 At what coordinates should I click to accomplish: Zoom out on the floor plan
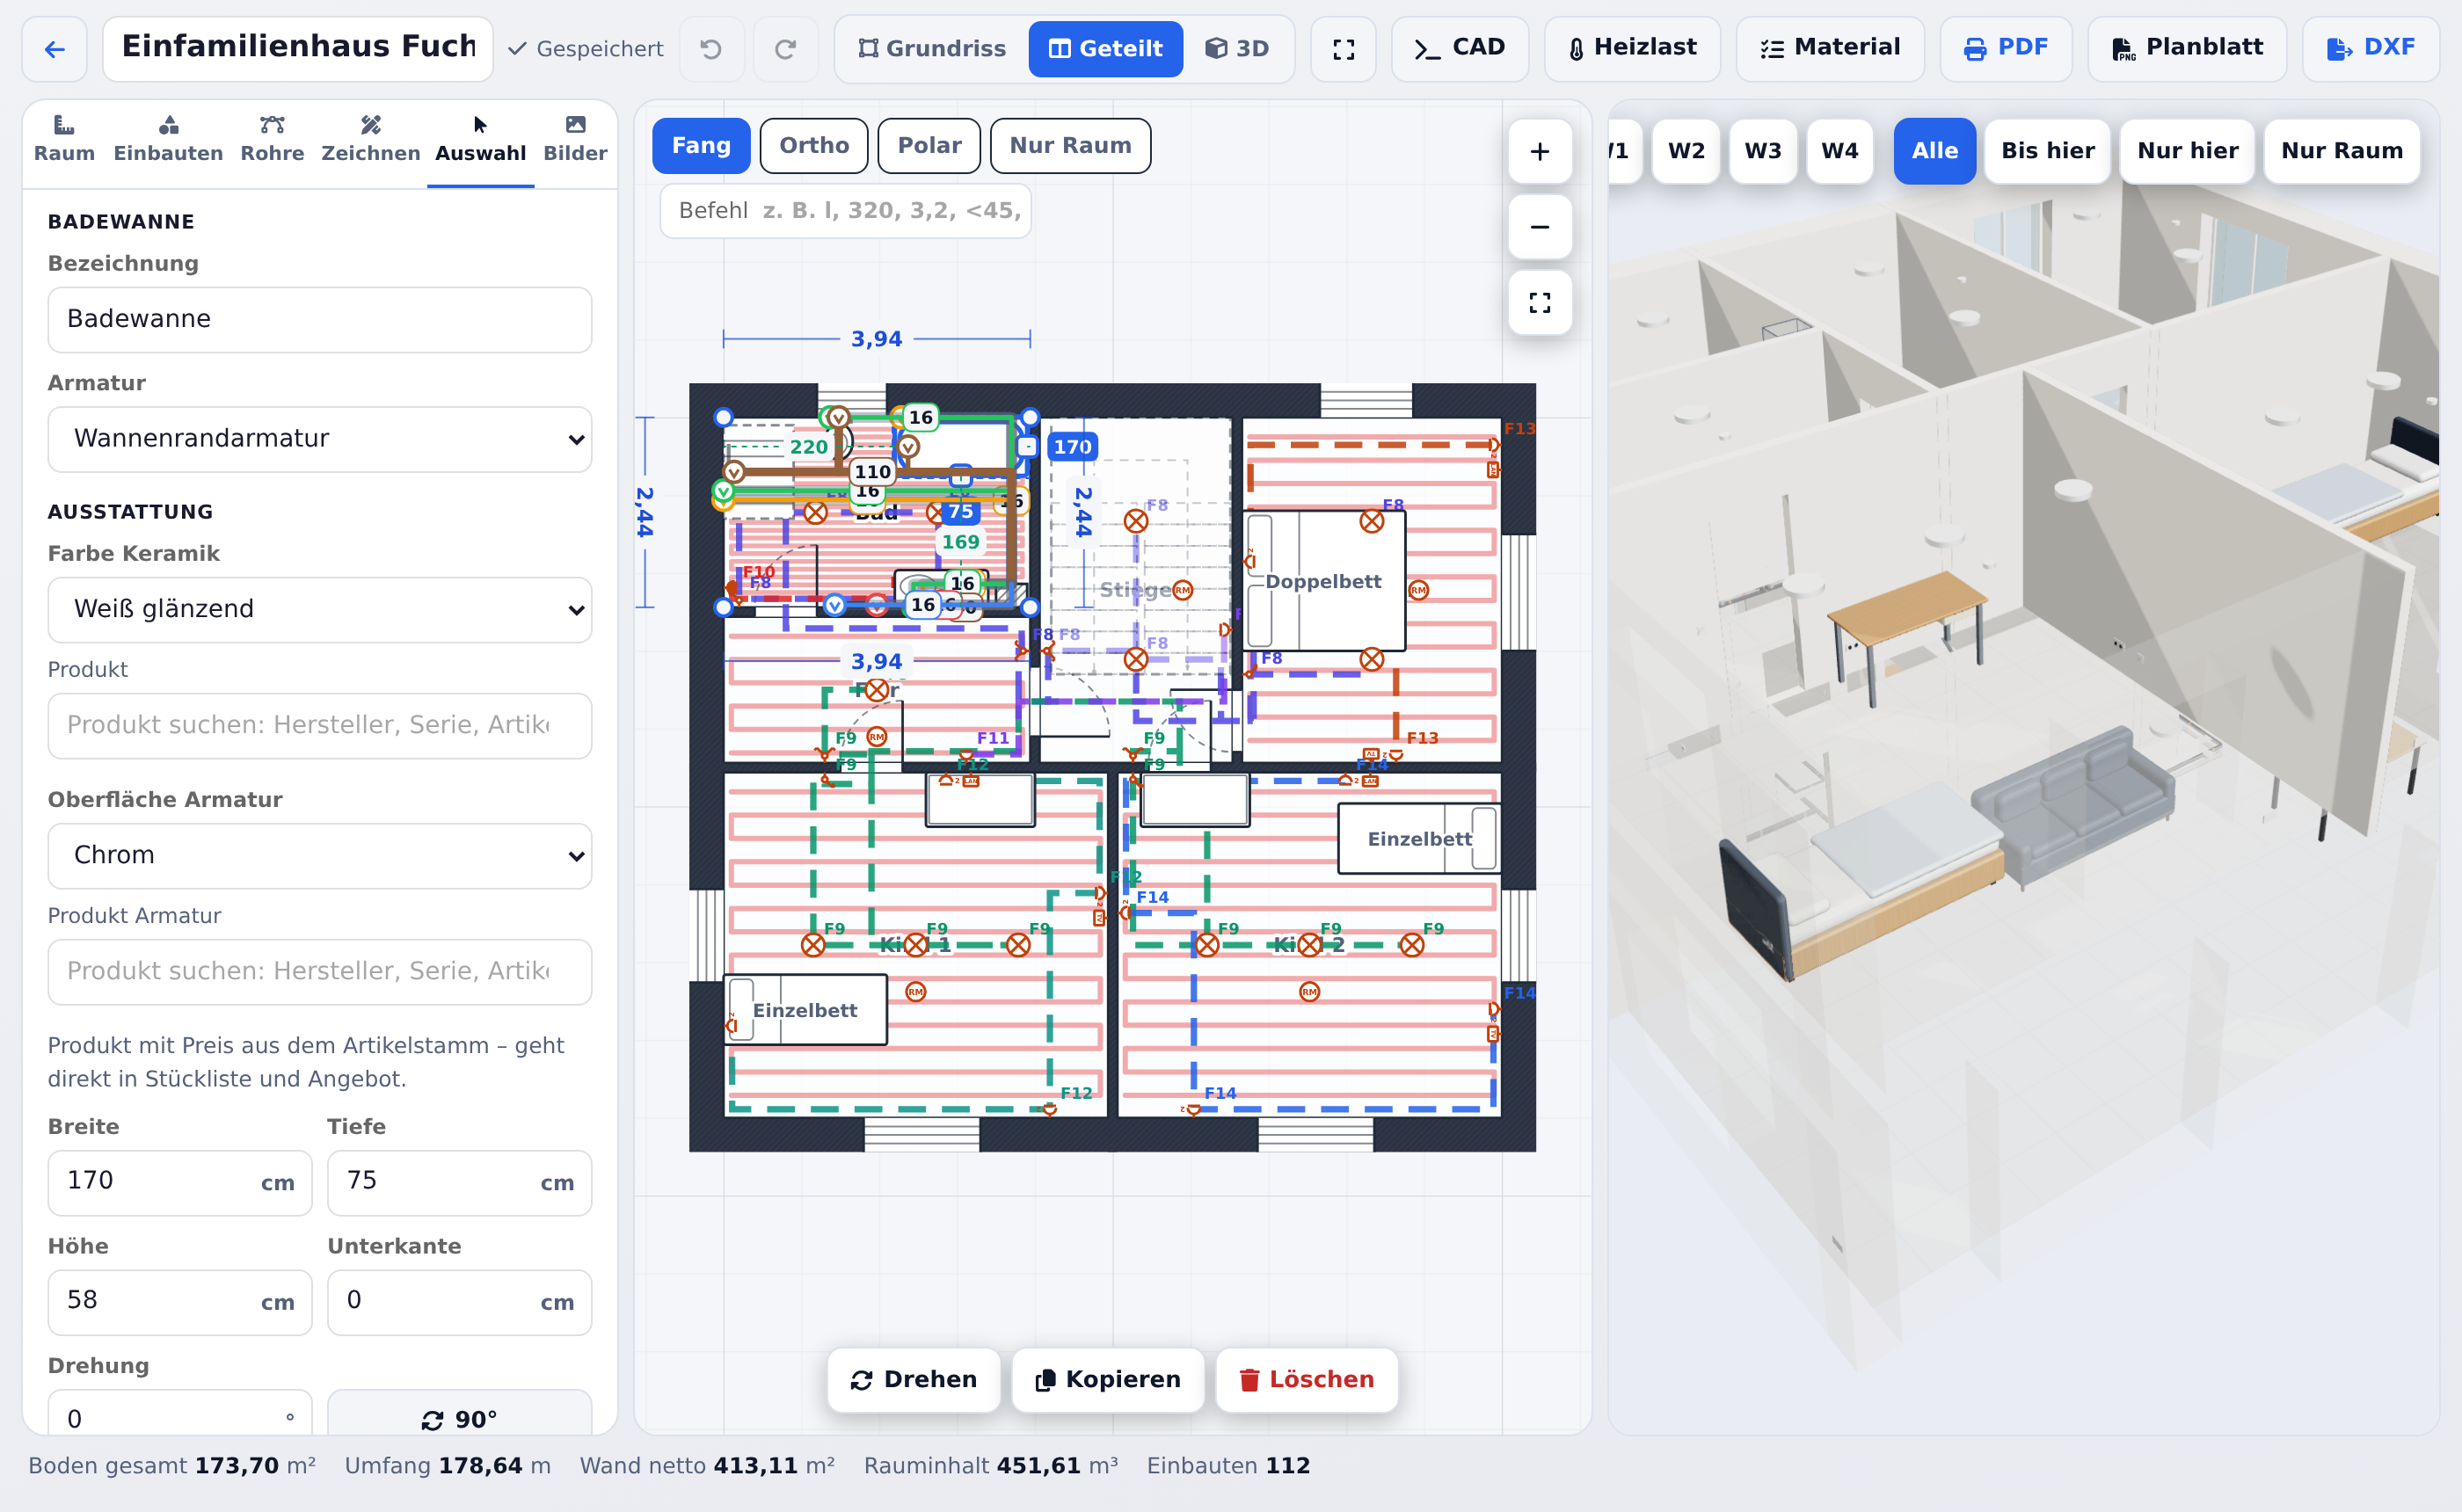[1540, 227]
